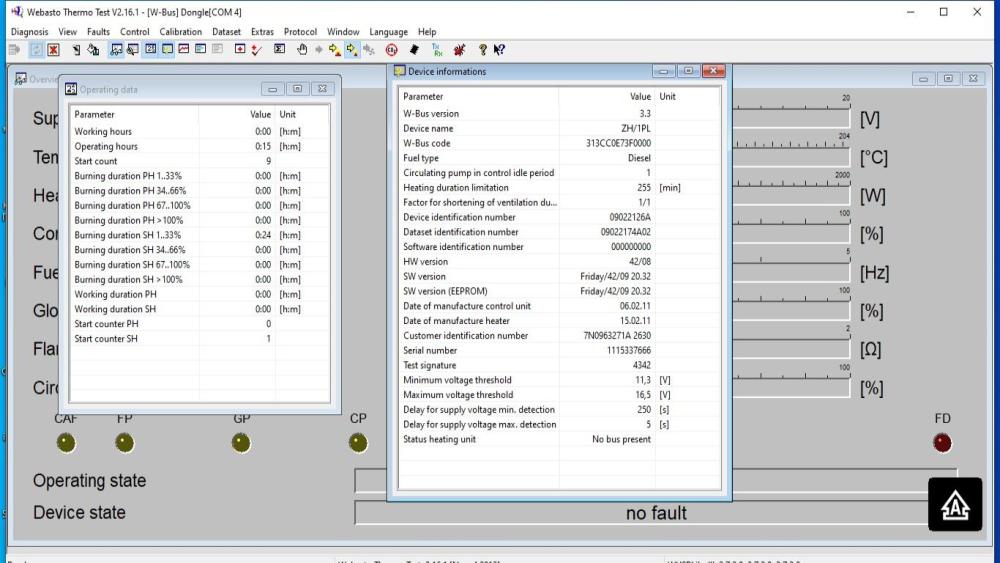Select 'Burning duration SH 1..33%' row
Viewport: 1000px width, 563px height.
click(x=200, y=235)
